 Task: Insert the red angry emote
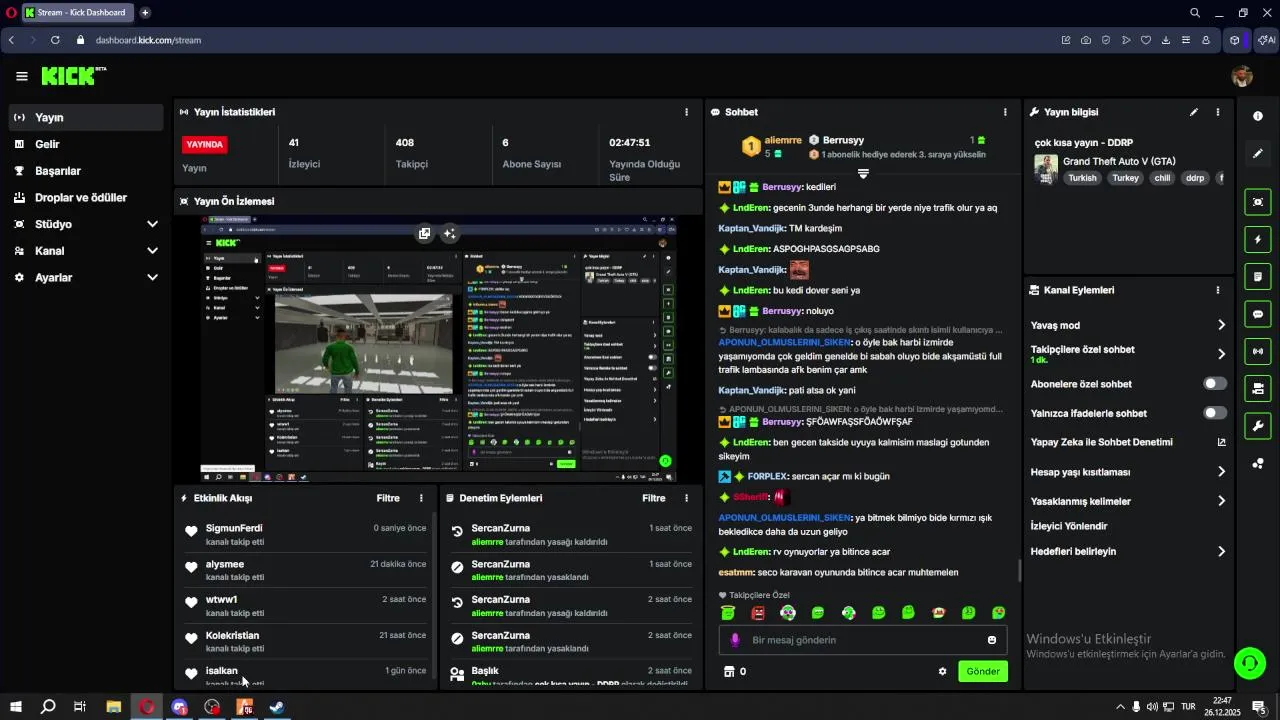coord(758,612)
